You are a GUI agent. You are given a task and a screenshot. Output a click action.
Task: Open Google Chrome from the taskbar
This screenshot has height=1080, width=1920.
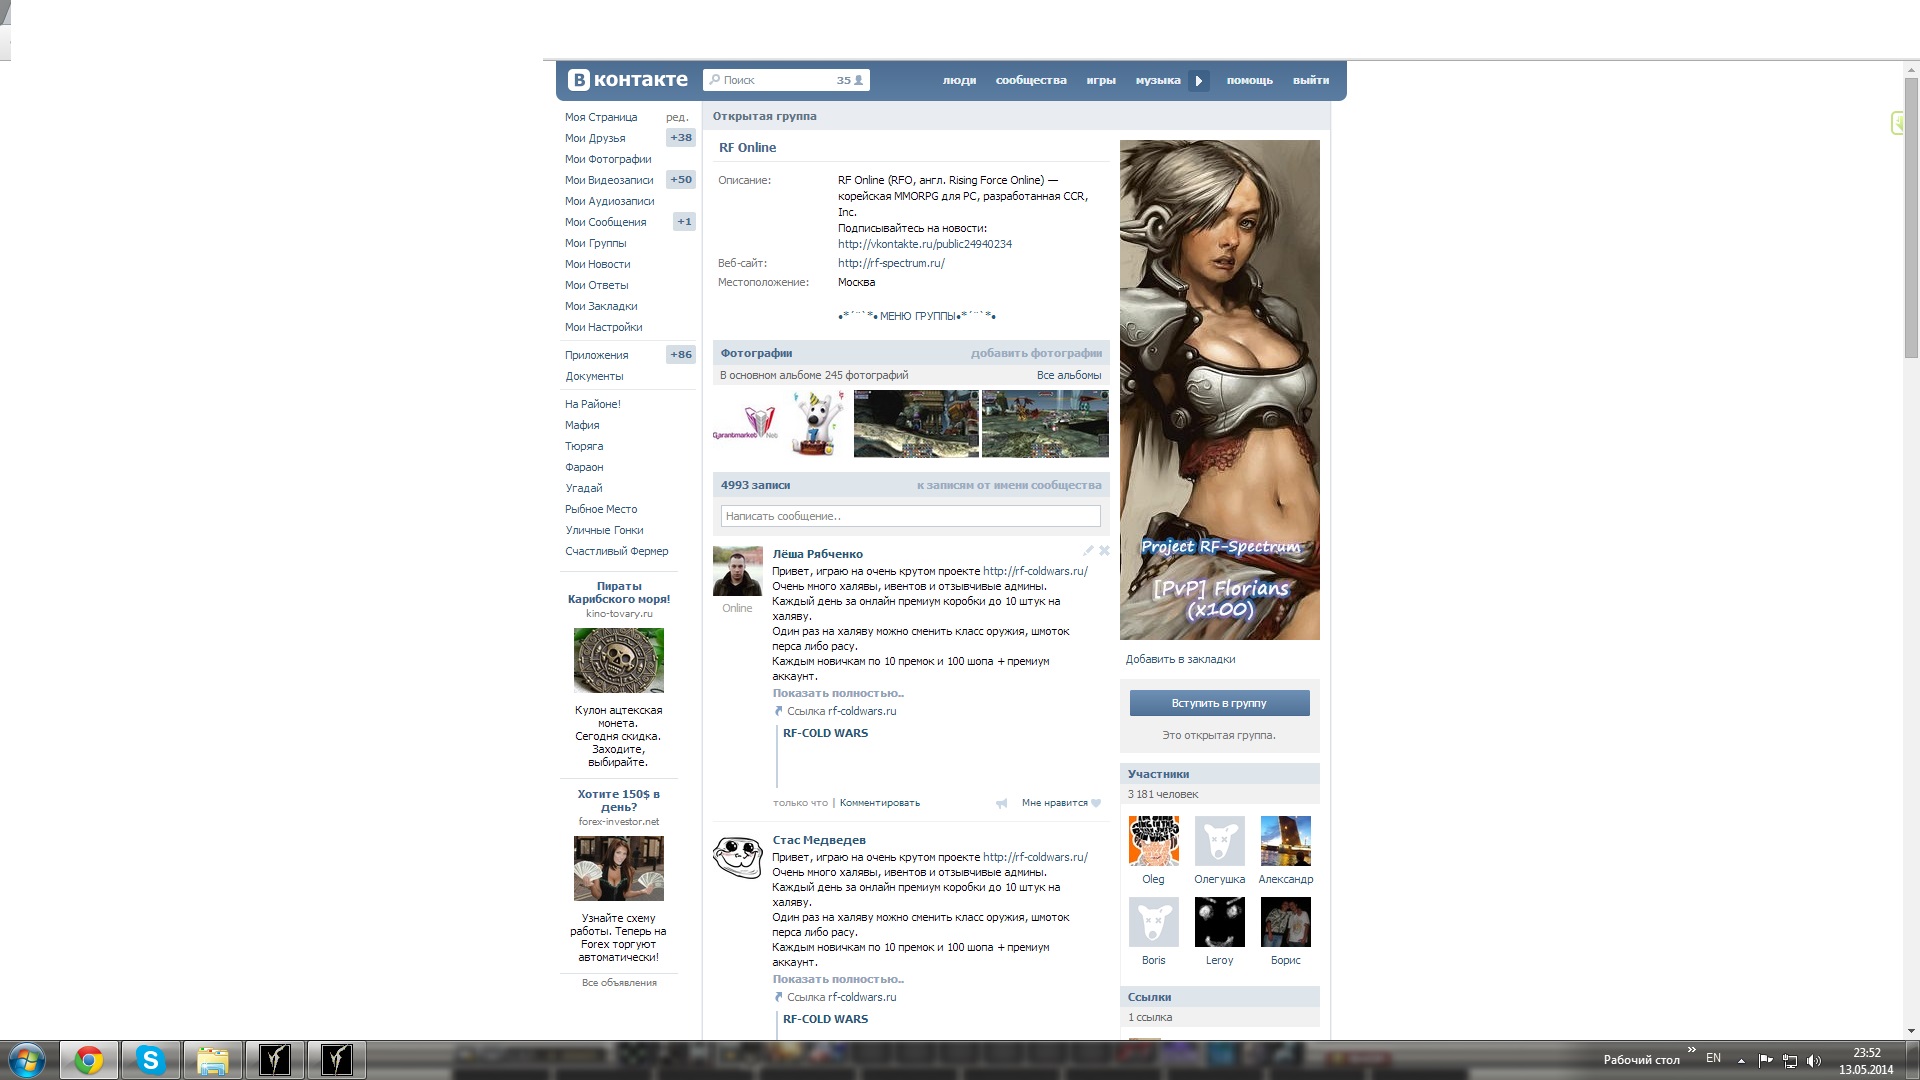[89, 1060]
